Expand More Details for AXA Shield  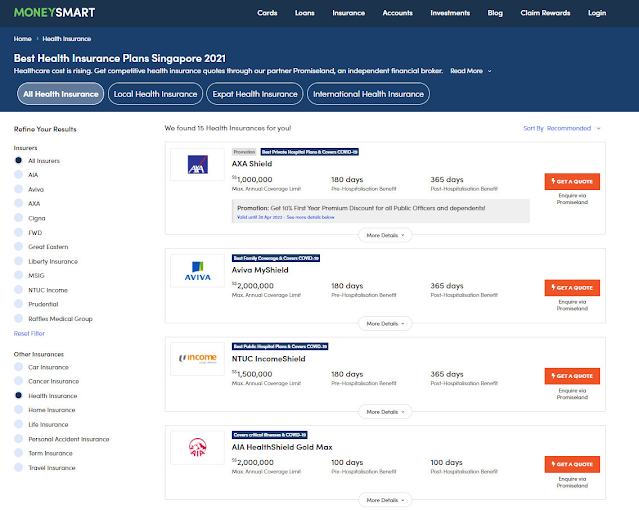pyautogui.click(x=385, y=235)
